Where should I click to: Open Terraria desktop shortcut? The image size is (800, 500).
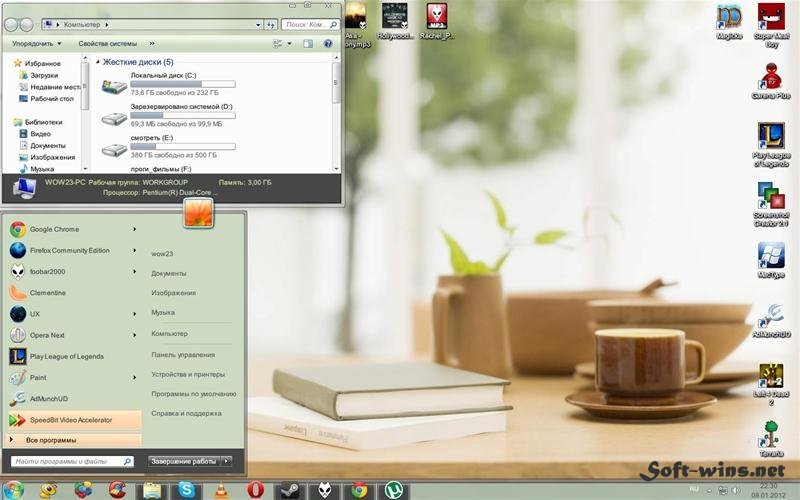point(771,438)
